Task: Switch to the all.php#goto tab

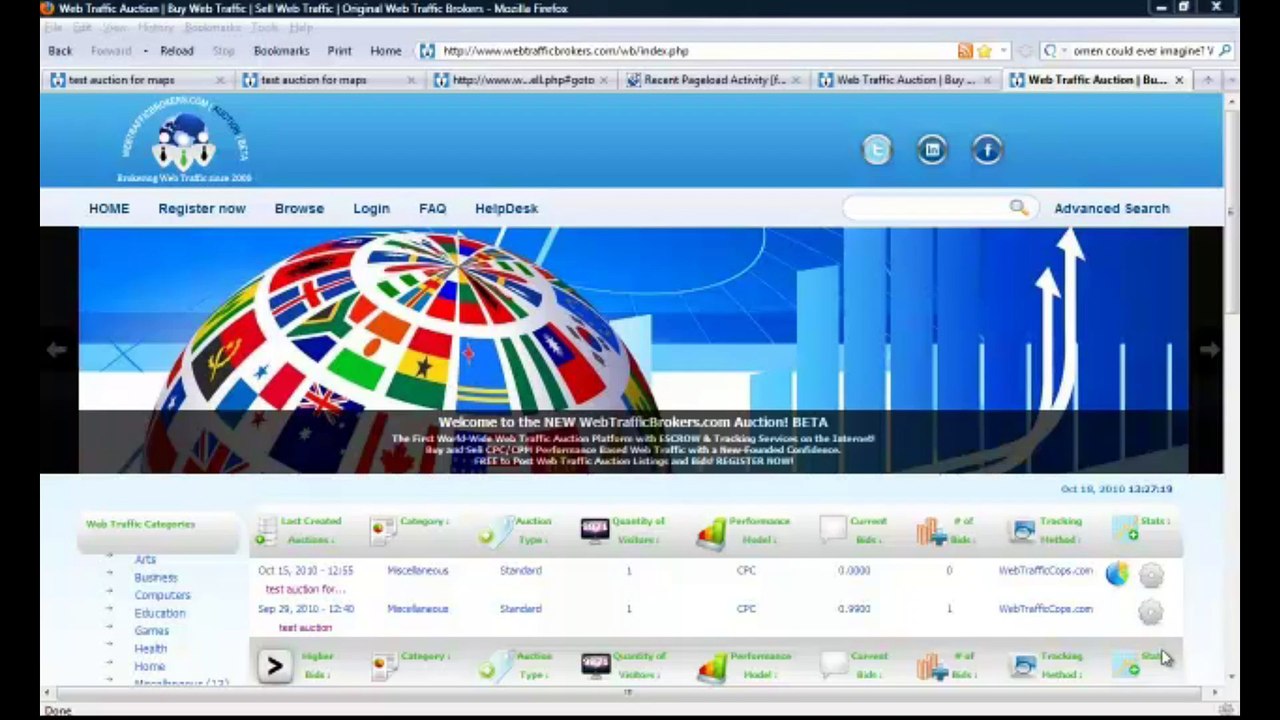Action: pyautogui.click(x=521, y=80)
